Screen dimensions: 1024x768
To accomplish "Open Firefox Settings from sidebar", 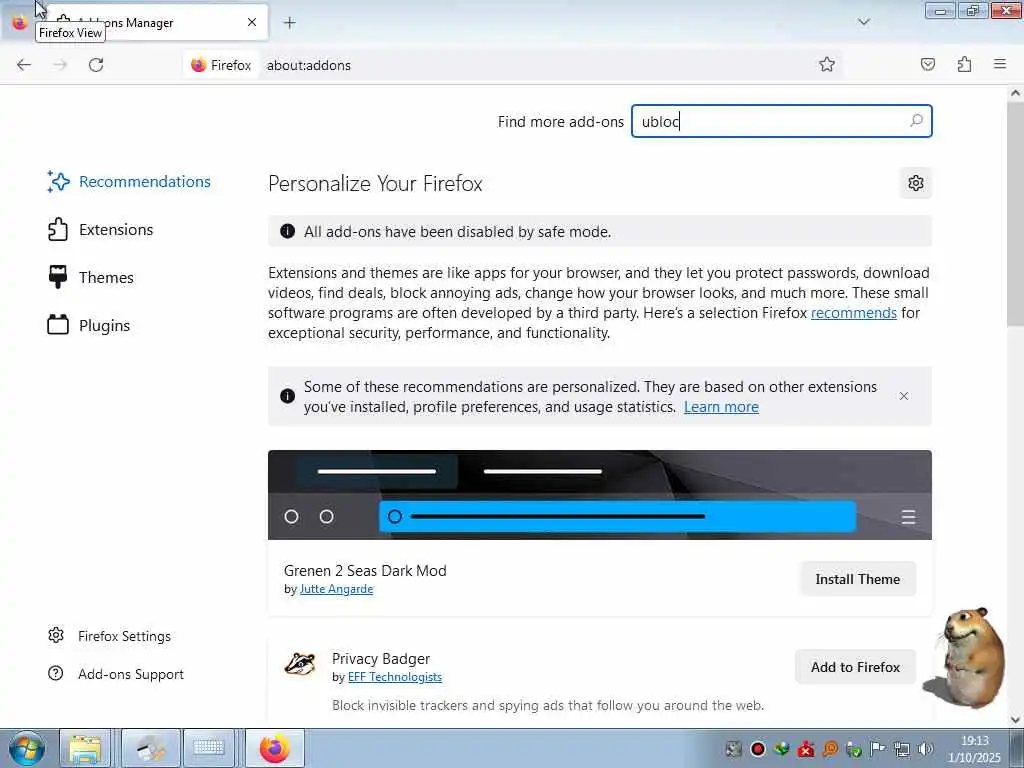I will (109, 636).
